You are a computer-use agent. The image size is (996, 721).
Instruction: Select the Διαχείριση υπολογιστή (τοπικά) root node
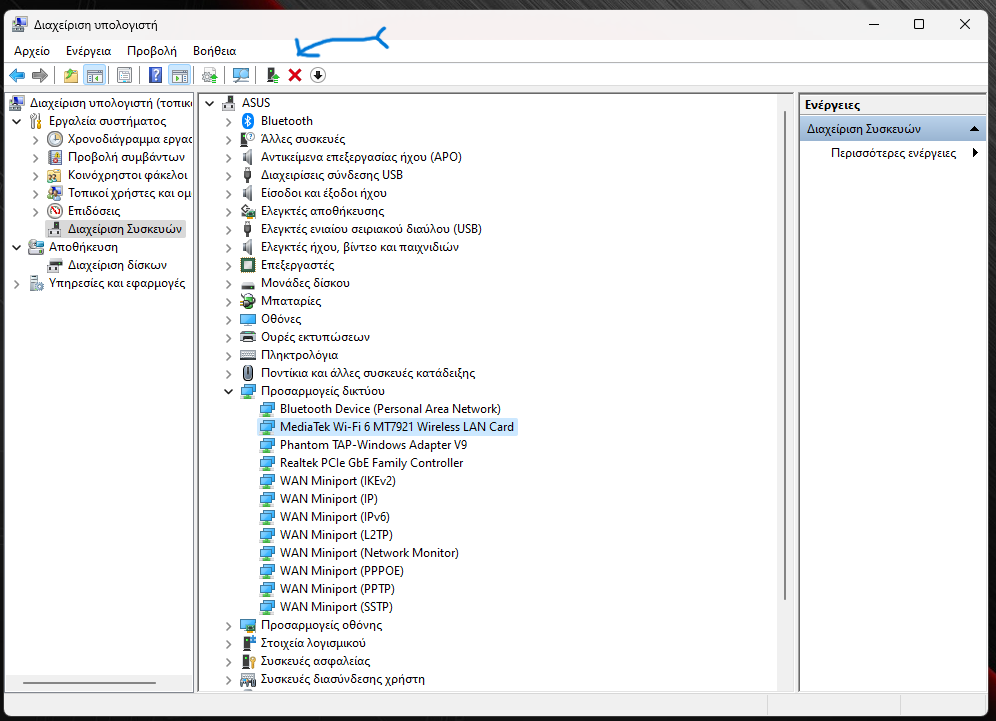pyautogui.click(x=111, y=103)
